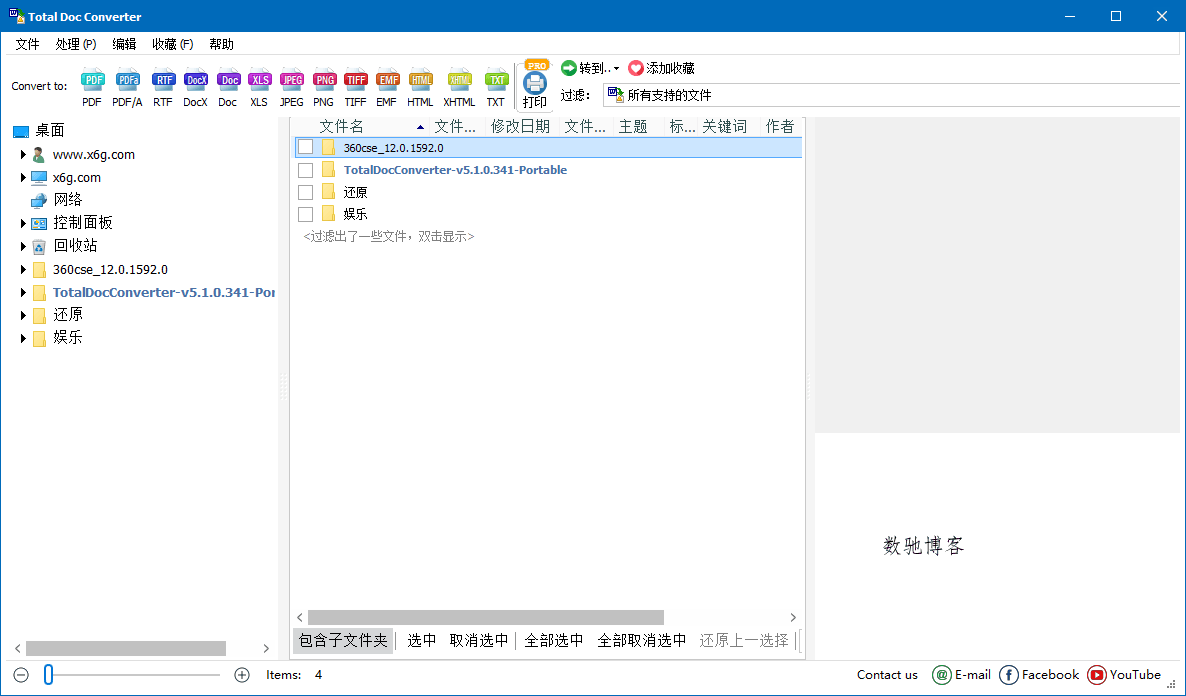
Task: Open the 处理 (P) menu
Action: [76, 44]
